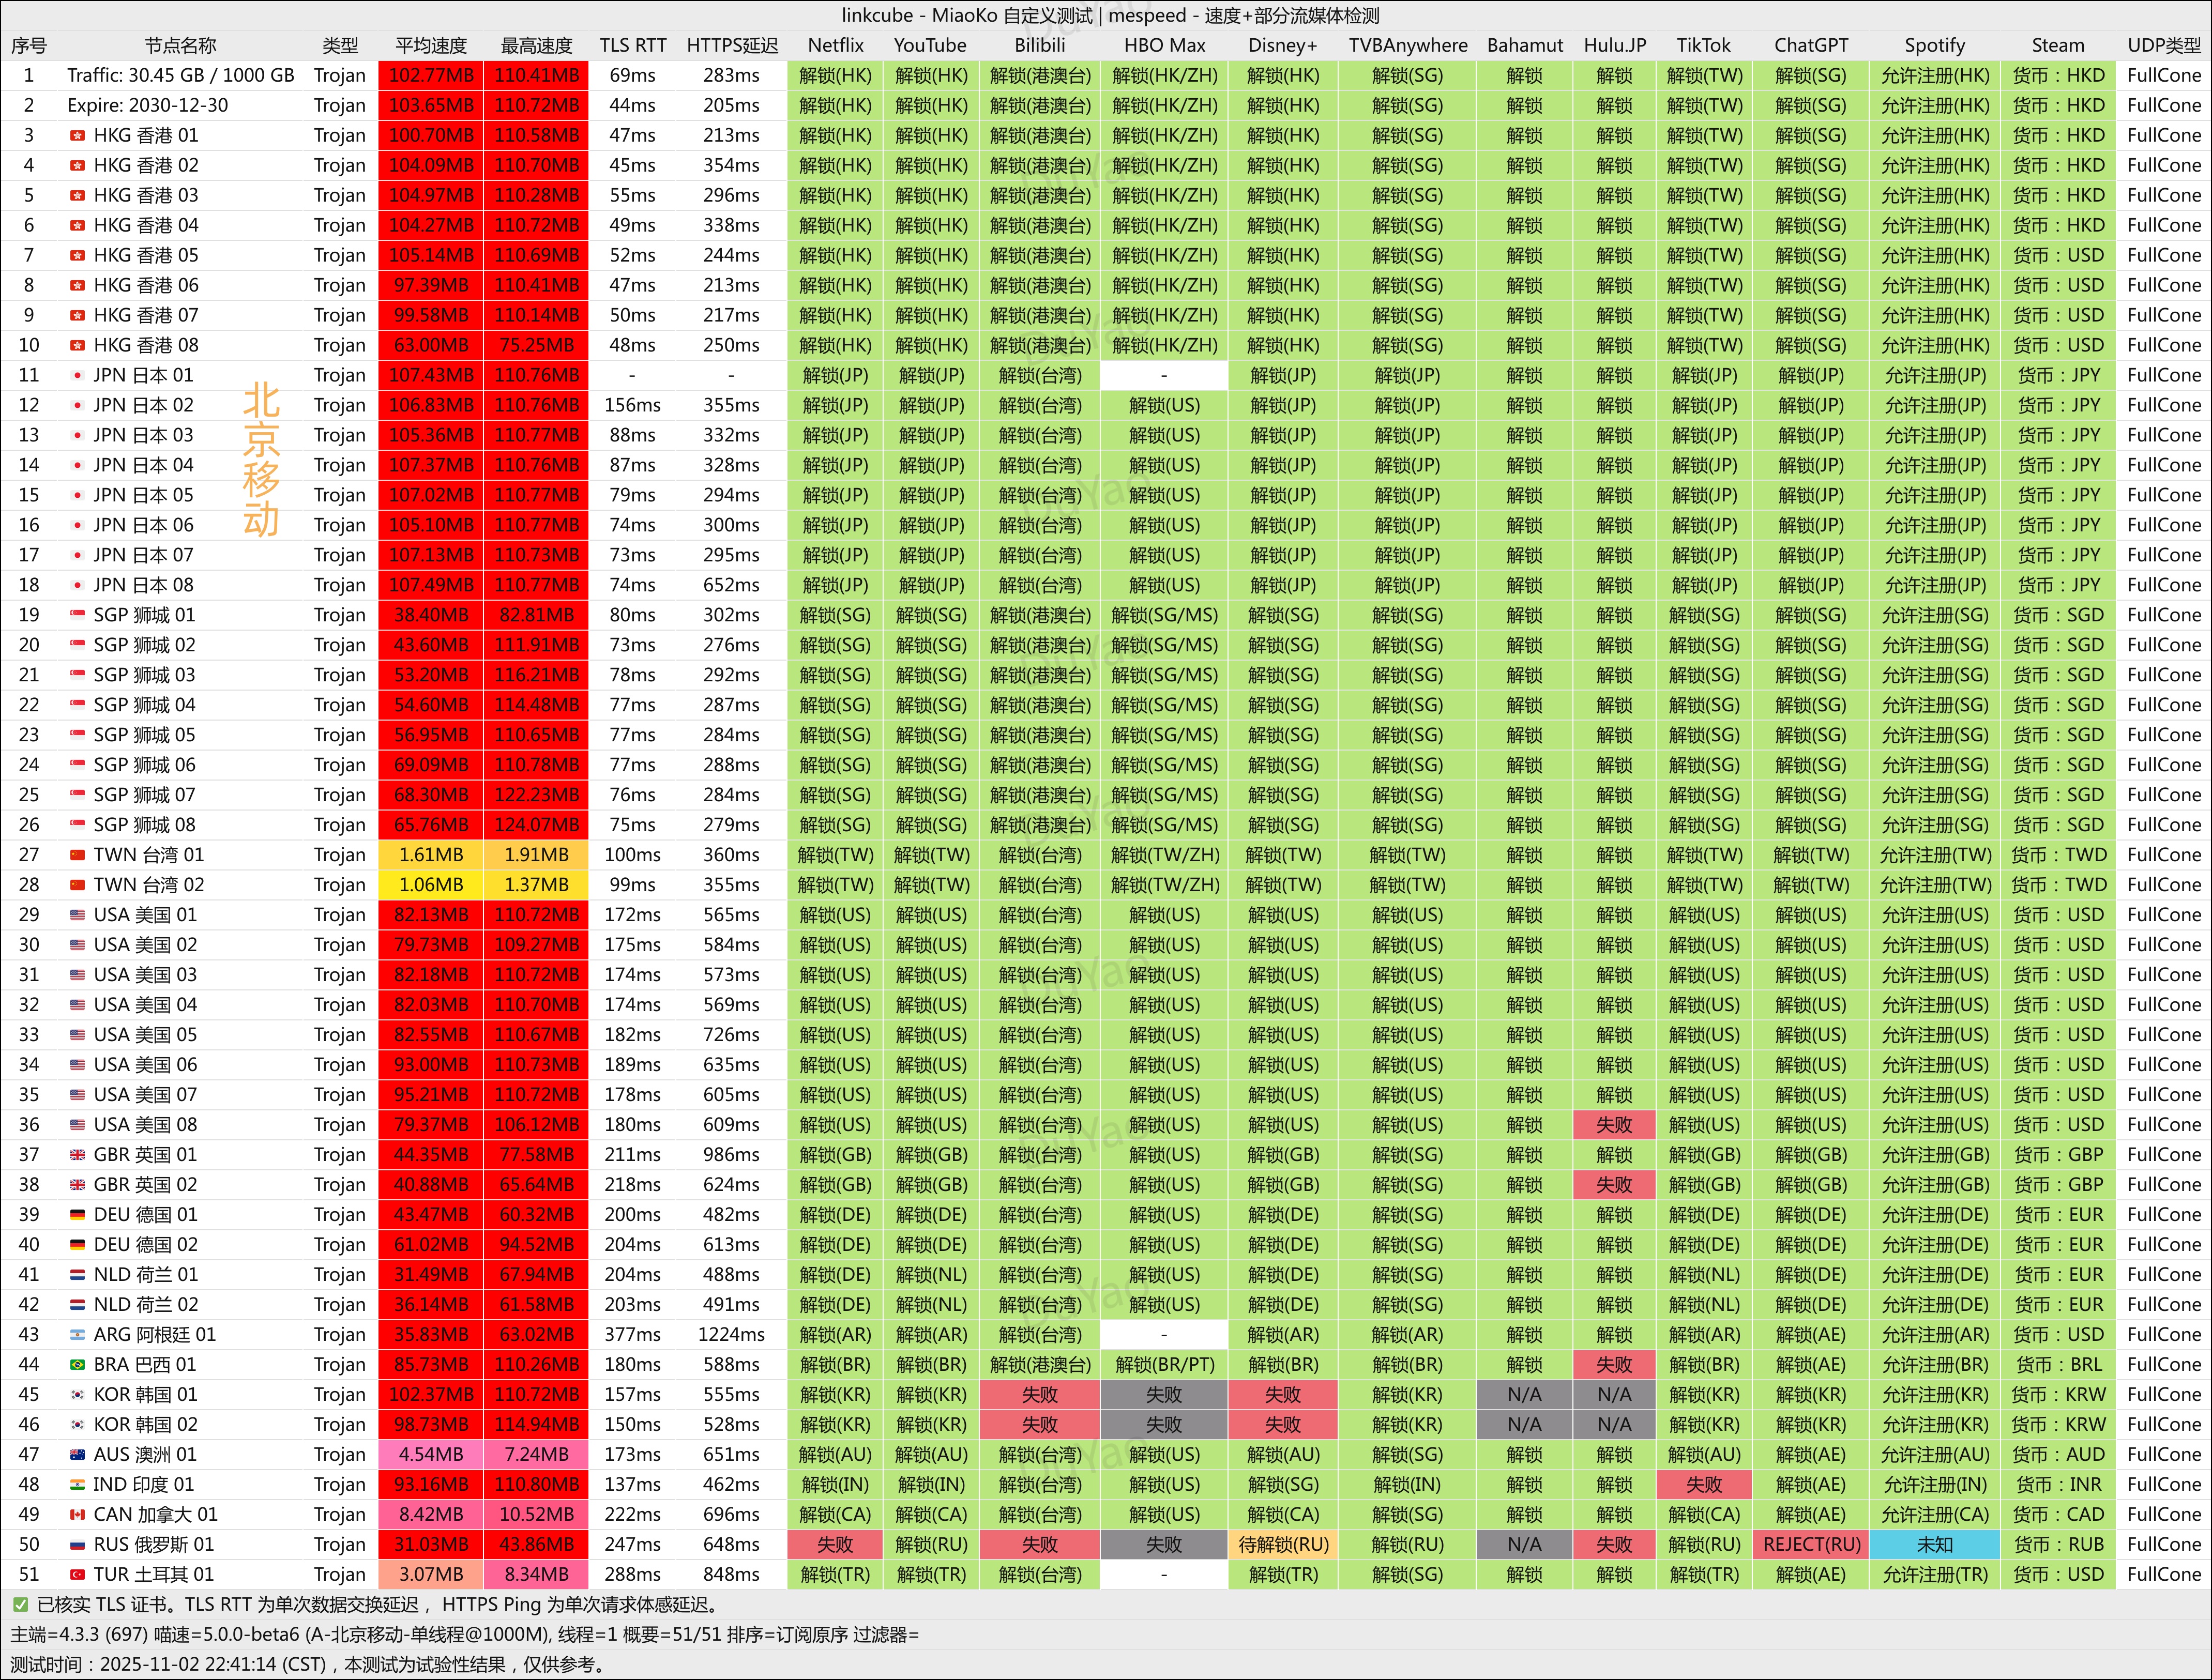Click the German flag beside DEU 德国 01

pos(77,1215)
